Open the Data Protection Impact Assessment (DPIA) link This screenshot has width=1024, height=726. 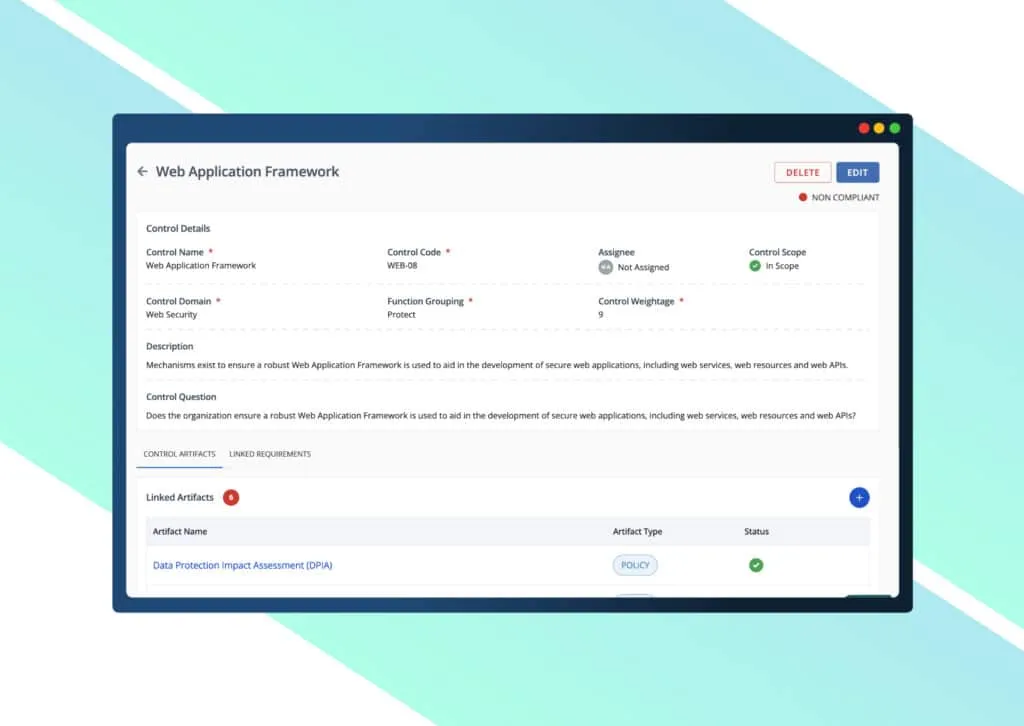click(x=242, y=565)
